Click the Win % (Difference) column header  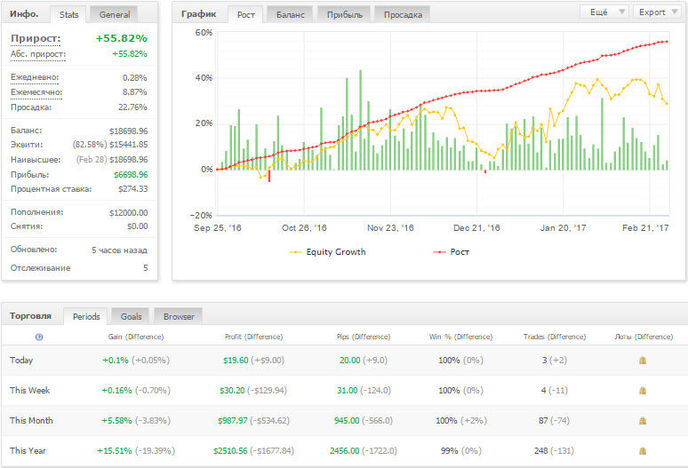(x=461, y=337)
